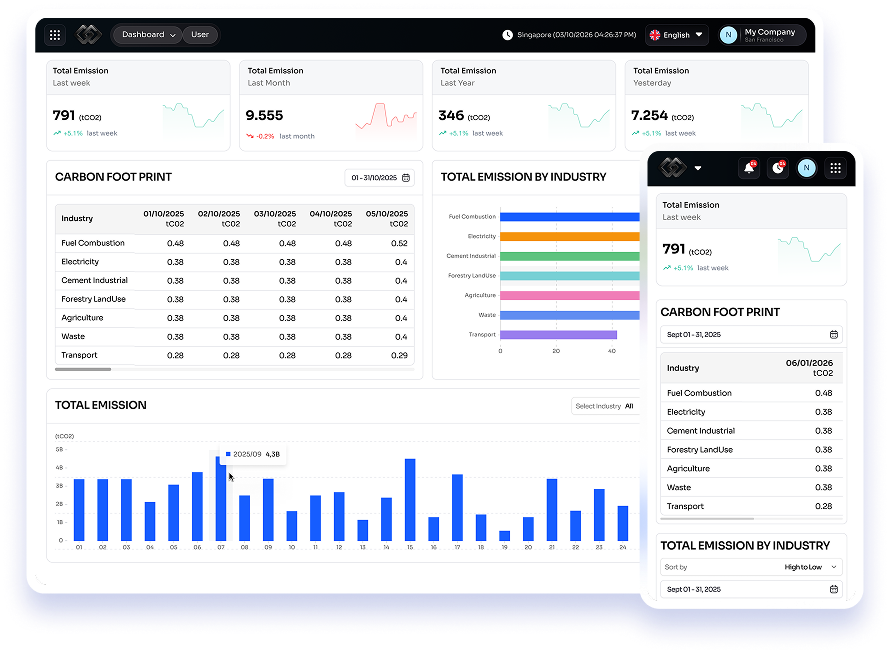Click the clock history icon with red badge
This screenshot has width=891, height=654.
(x=777, y=168)
